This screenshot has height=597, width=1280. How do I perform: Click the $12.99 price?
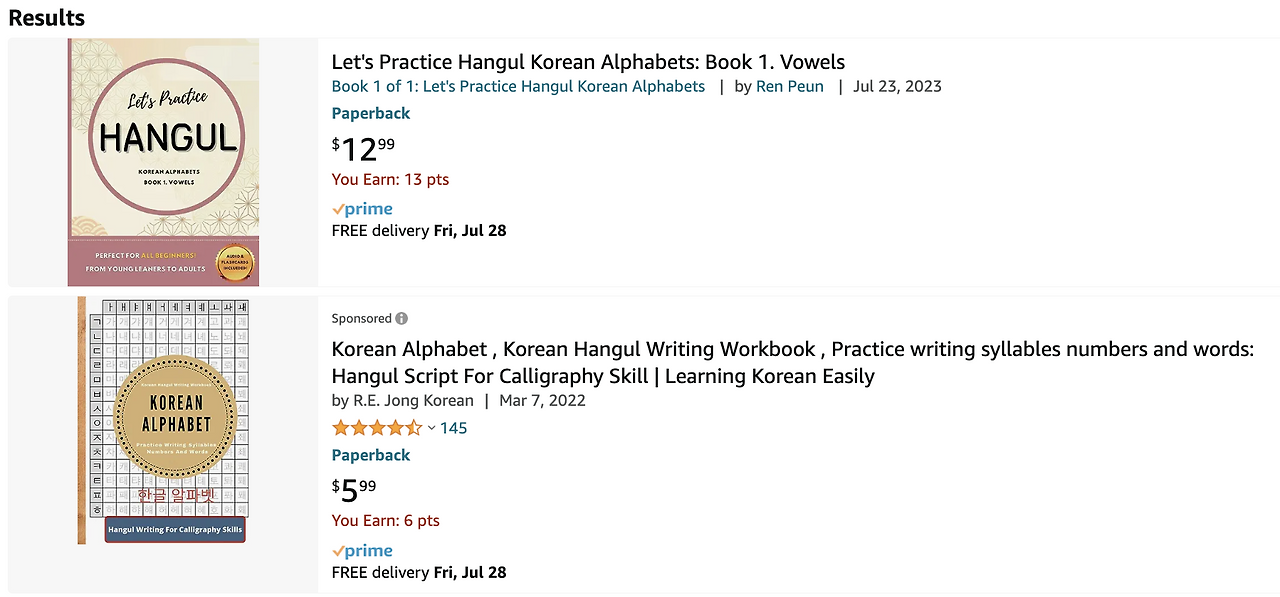tap(363, 149)
